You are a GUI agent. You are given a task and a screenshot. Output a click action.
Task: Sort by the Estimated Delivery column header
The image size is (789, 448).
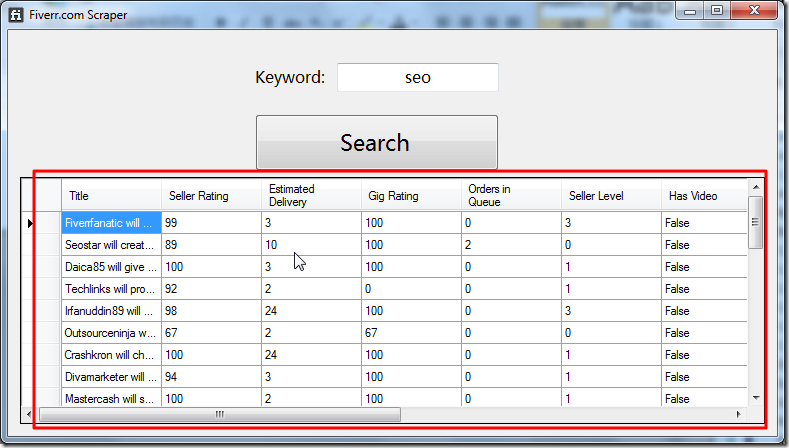[x=311, y=195]
